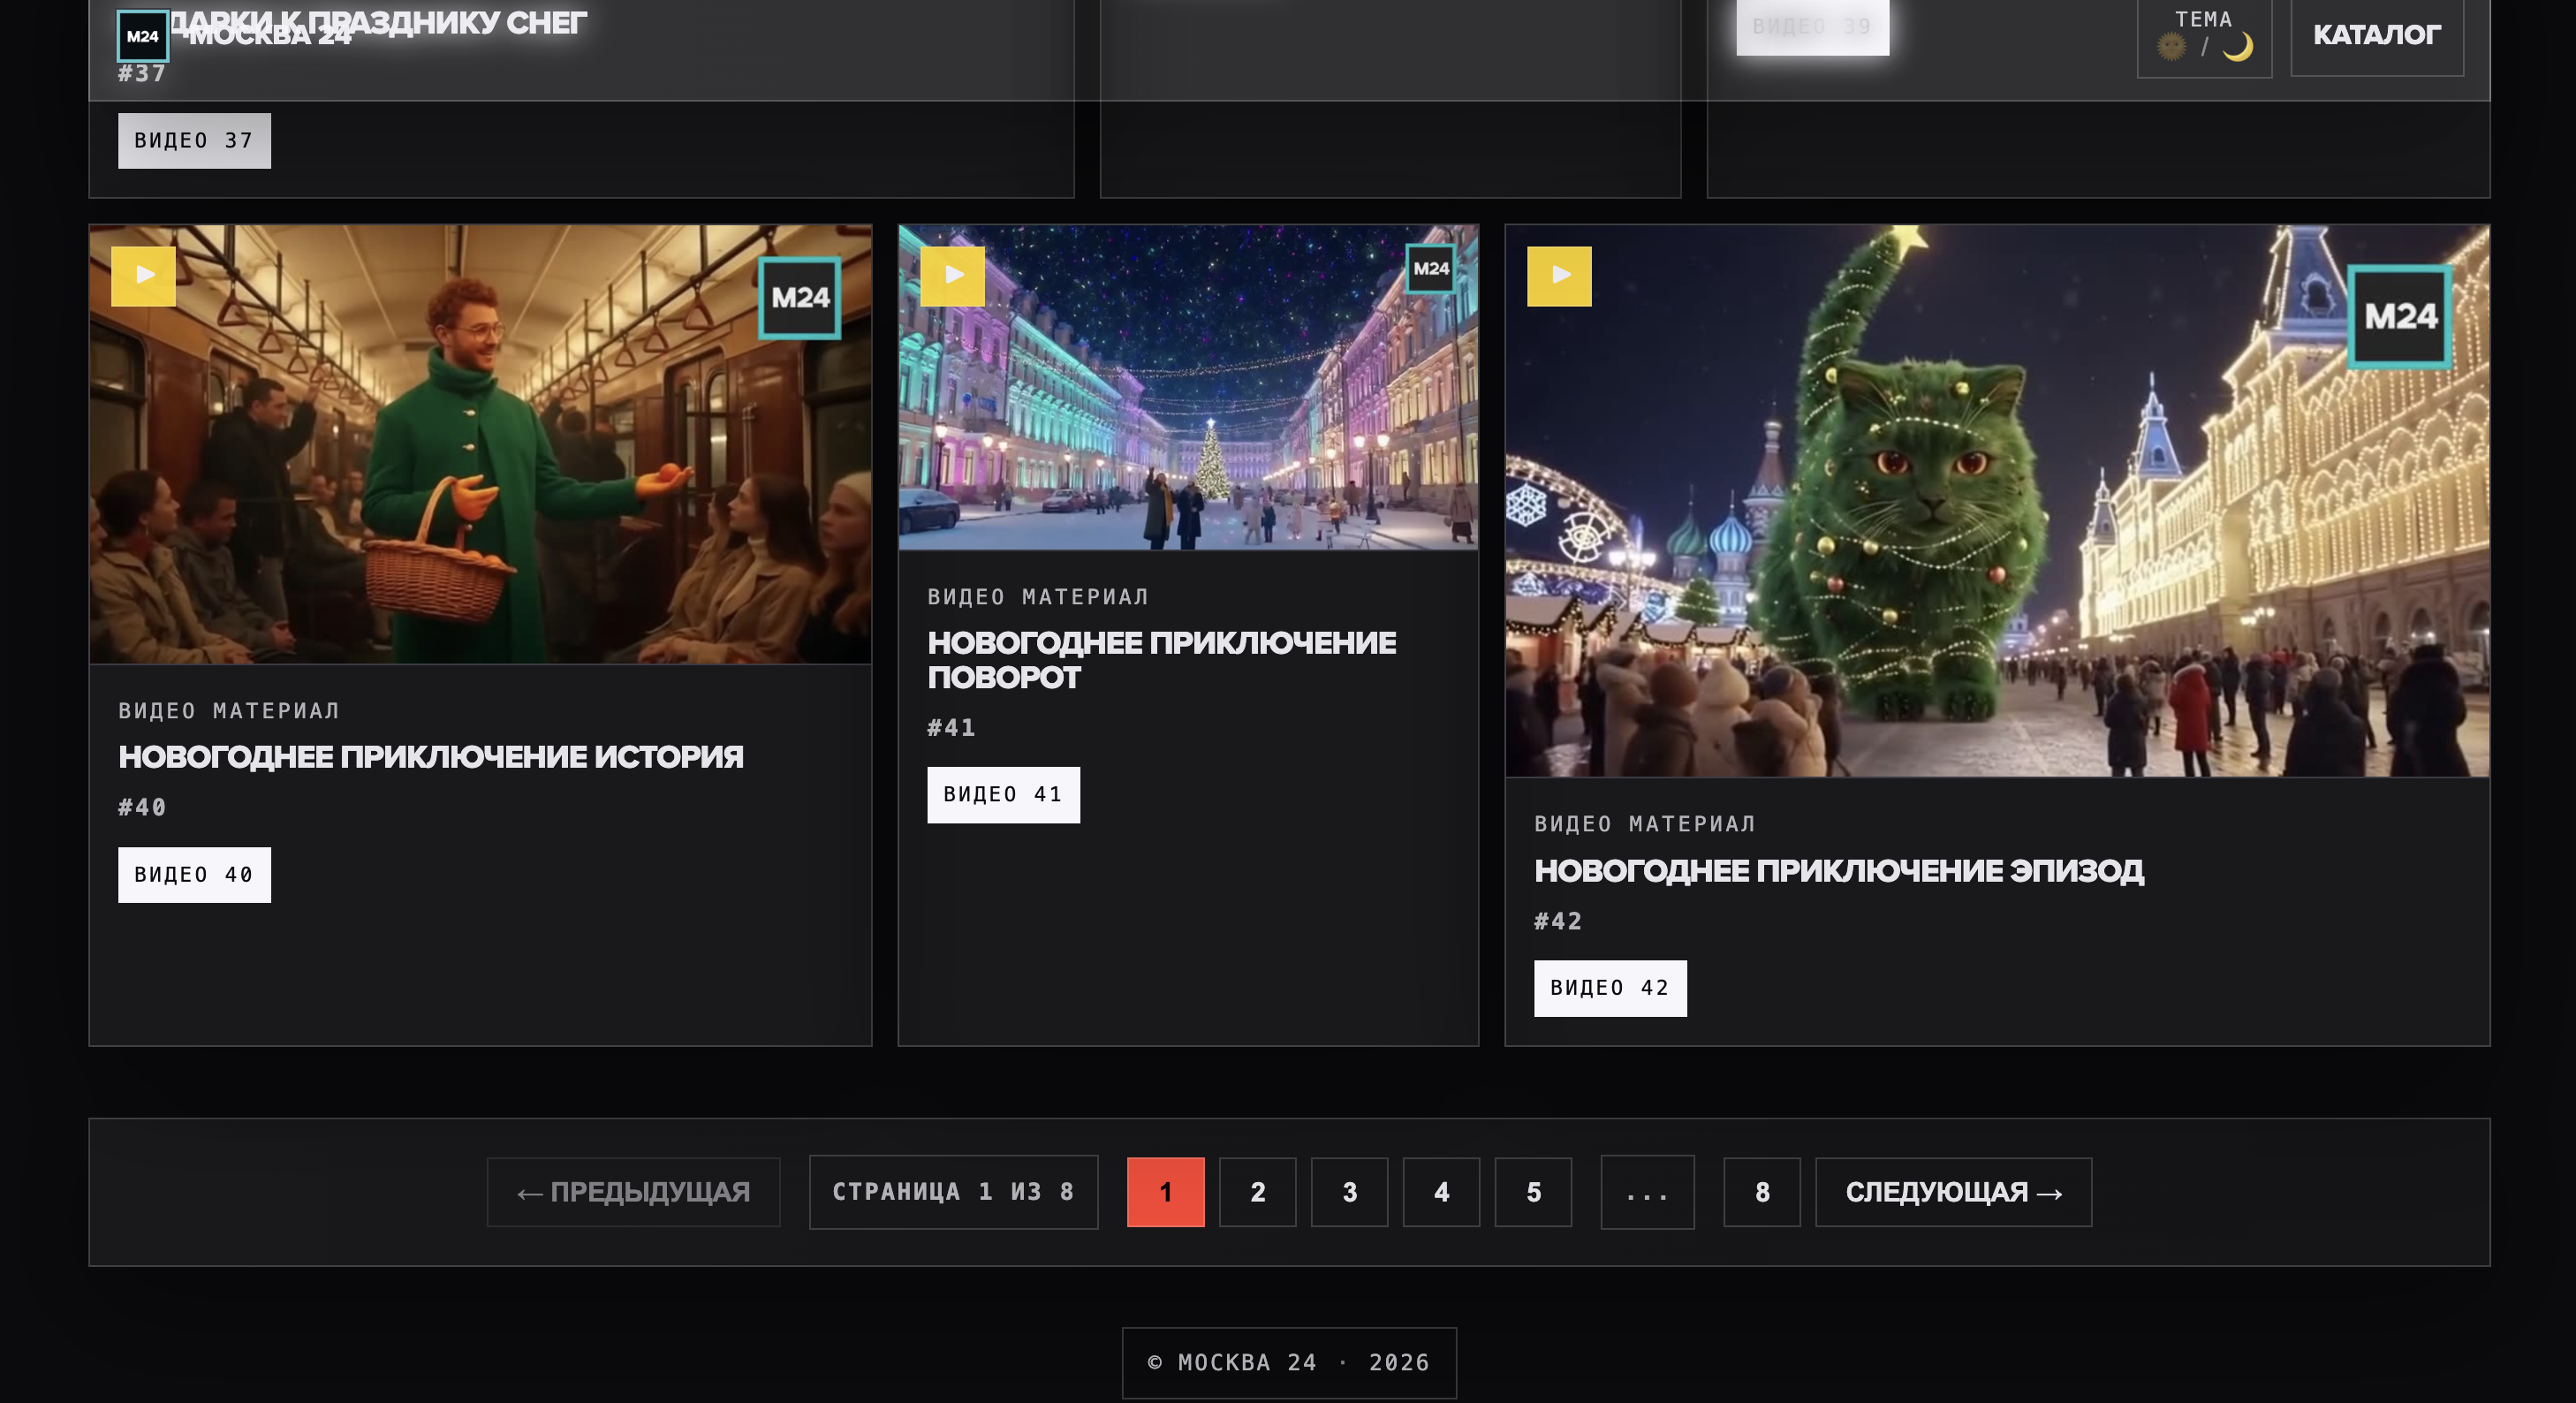
Task: Open the title НОВОГОДНЕЕ ПРИКЛЮЧЕНИЕ ЭПИЗОД
Action: click(x=1839, y=871)
